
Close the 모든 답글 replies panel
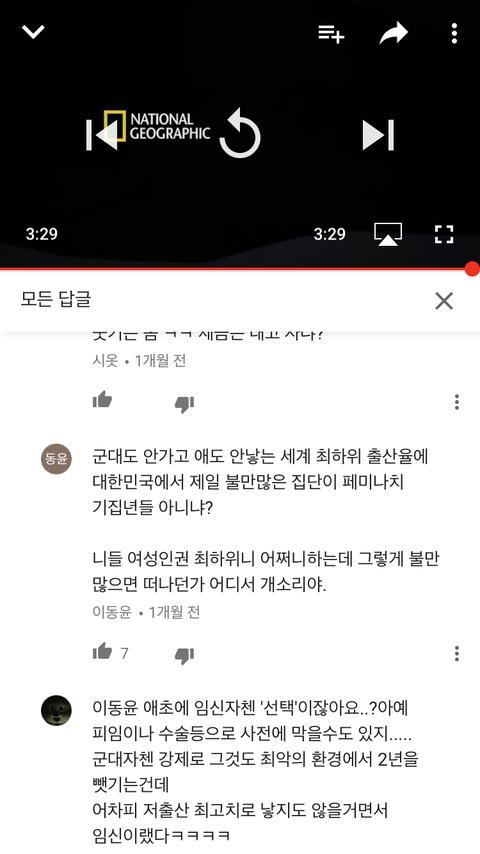(x=444, y=301)
